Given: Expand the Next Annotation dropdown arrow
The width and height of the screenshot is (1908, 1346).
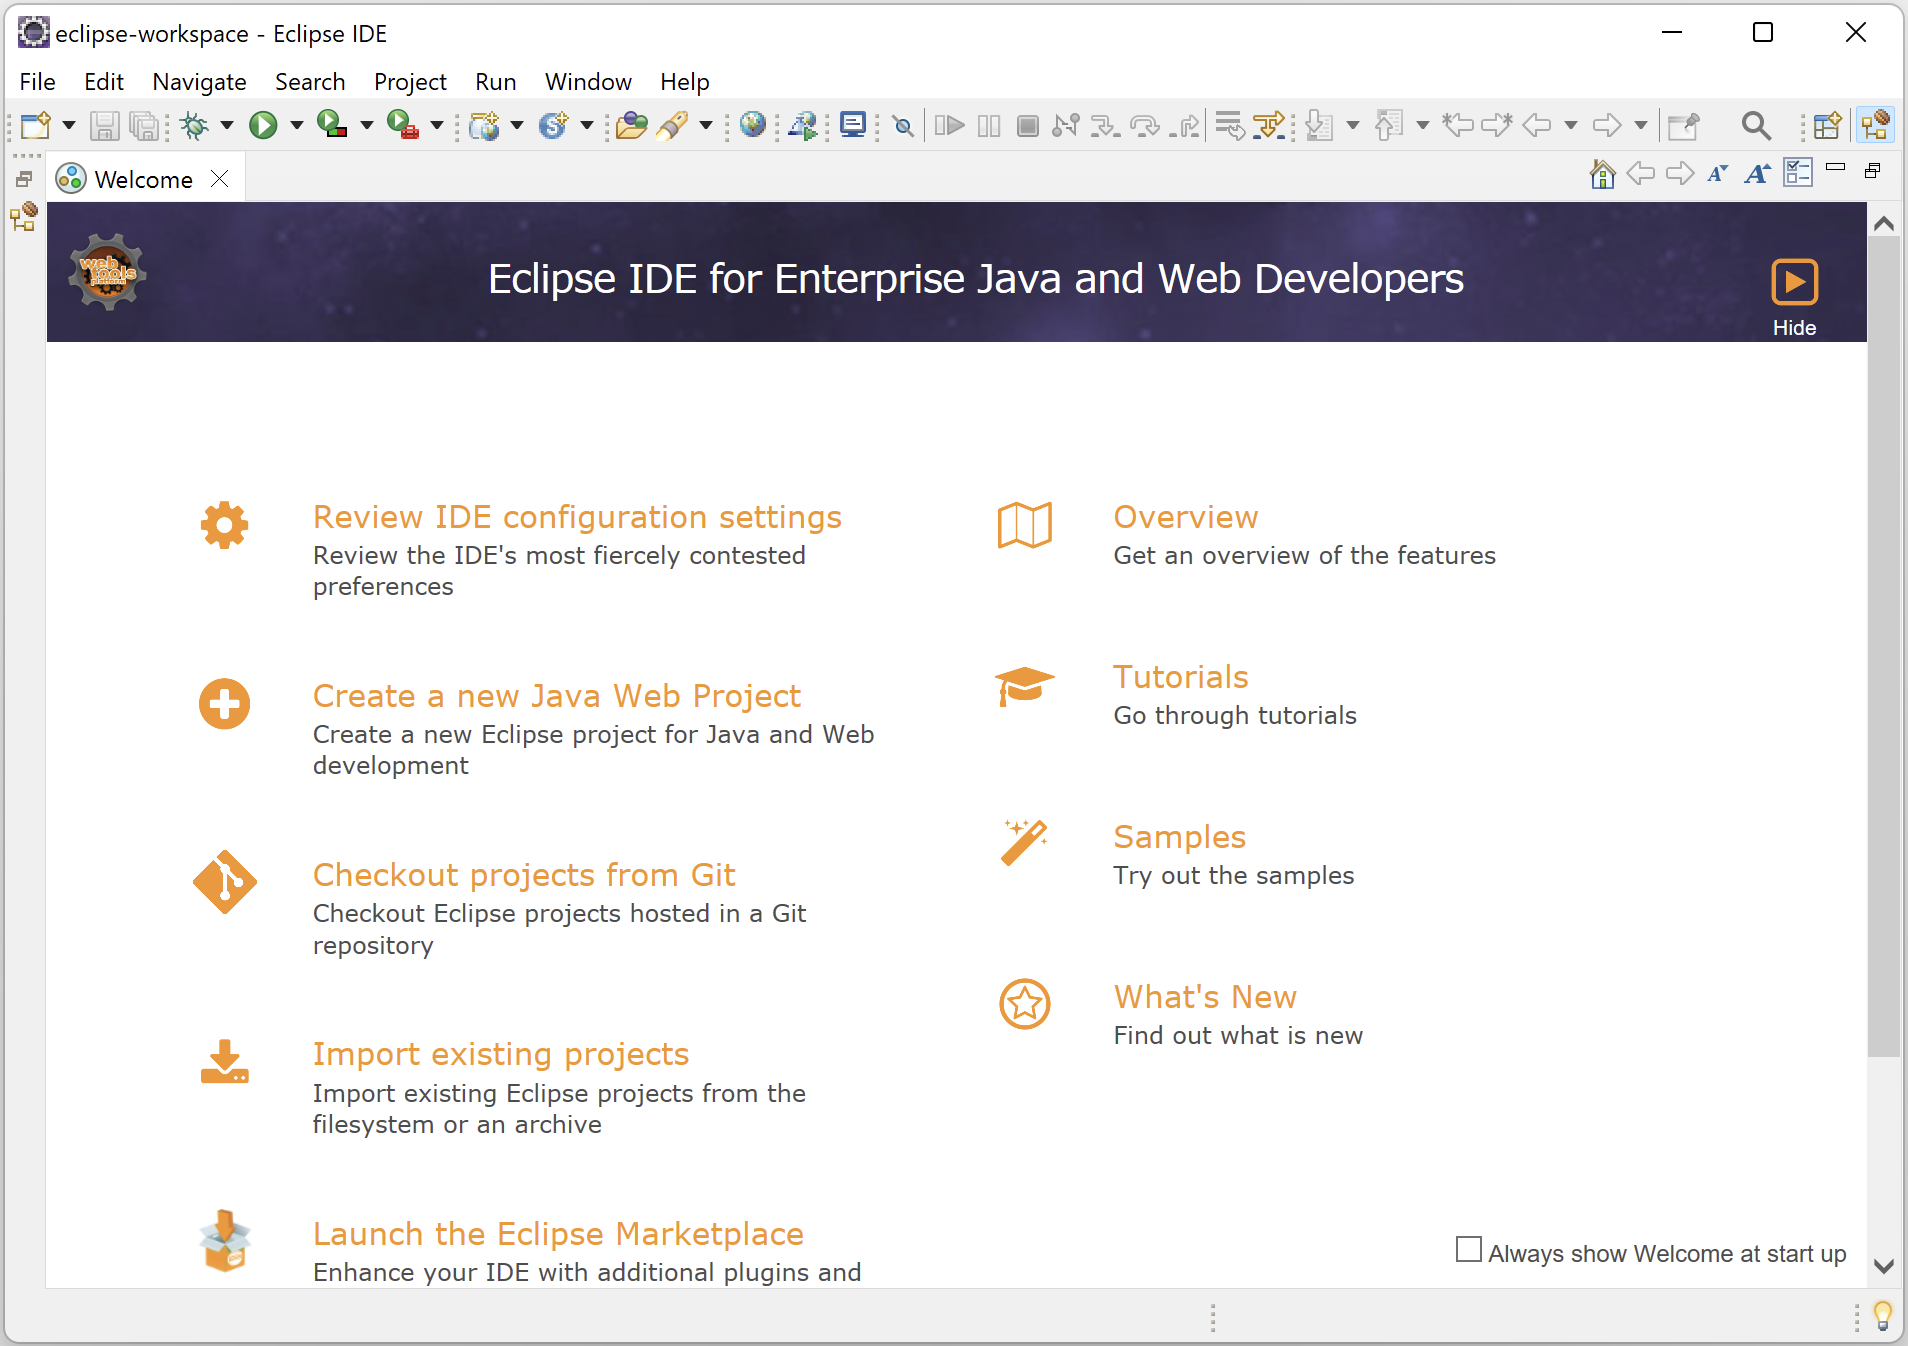Looking at the screenshot, I should pyautogui.click(x=1353, y=126).
